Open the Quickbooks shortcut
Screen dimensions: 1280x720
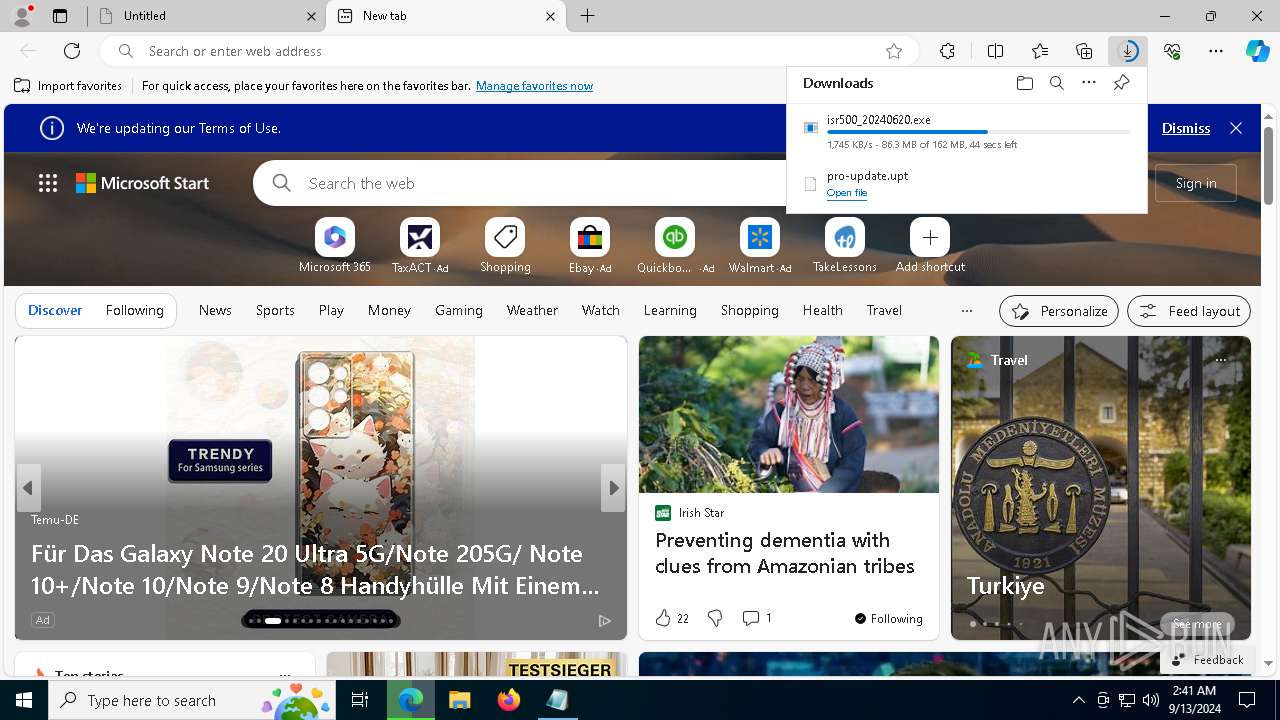(x=675, y=246)
